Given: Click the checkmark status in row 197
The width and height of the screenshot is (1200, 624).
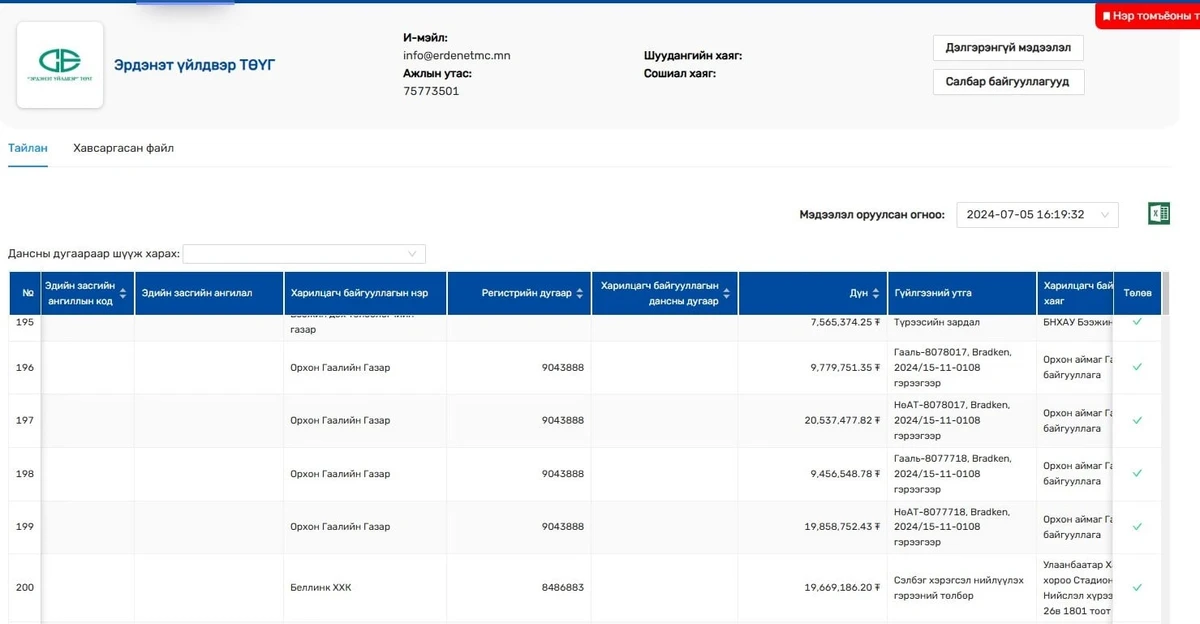Looking at the screenshot, I should [x=1137, y=420].
